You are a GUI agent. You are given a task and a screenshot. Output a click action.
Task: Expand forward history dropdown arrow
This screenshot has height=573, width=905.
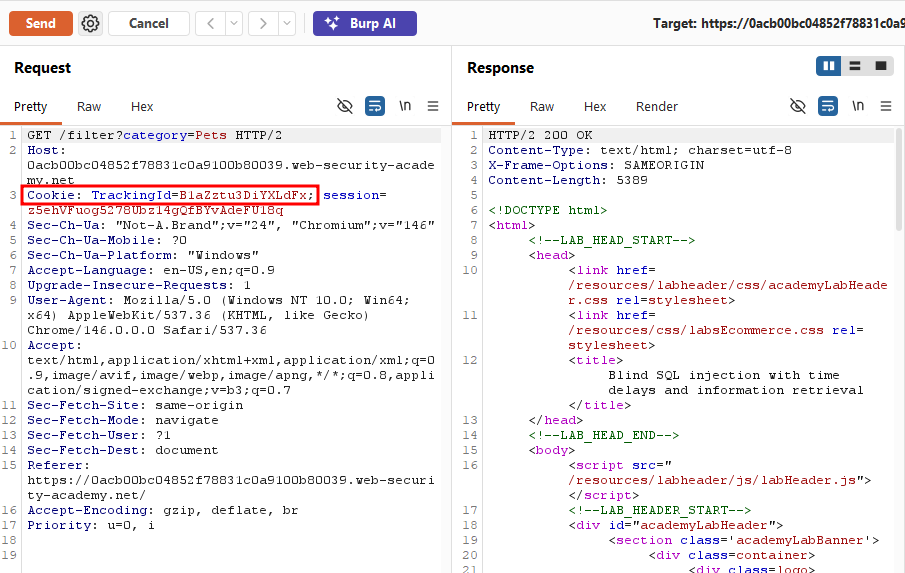pyautogui.click(x=287, y=24)
